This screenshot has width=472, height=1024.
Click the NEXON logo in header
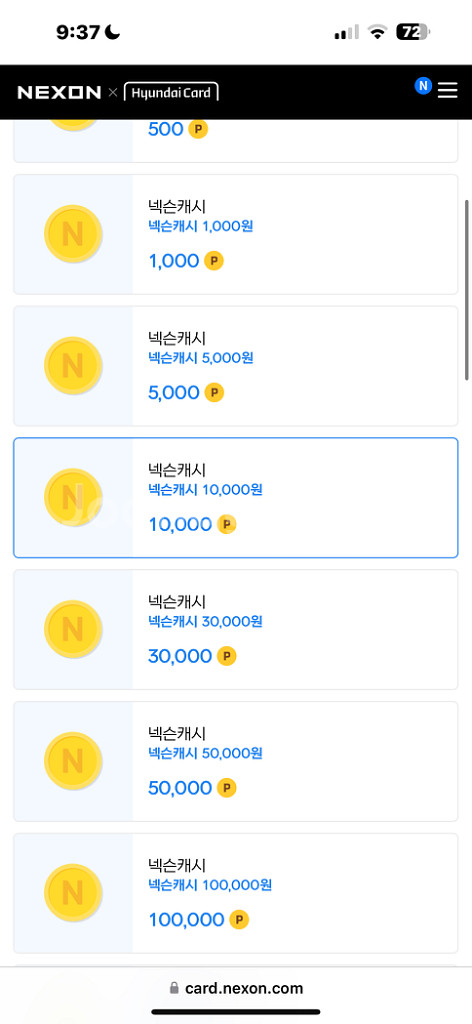(x=59, y=93)
